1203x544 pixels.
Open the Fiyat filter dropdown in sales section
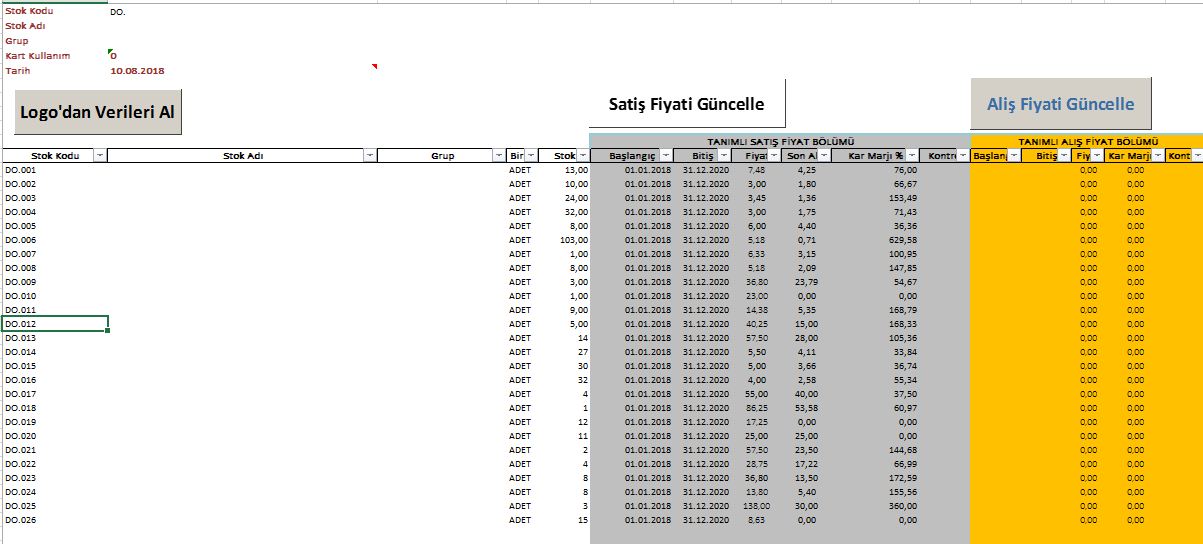(x=773, y=156)
